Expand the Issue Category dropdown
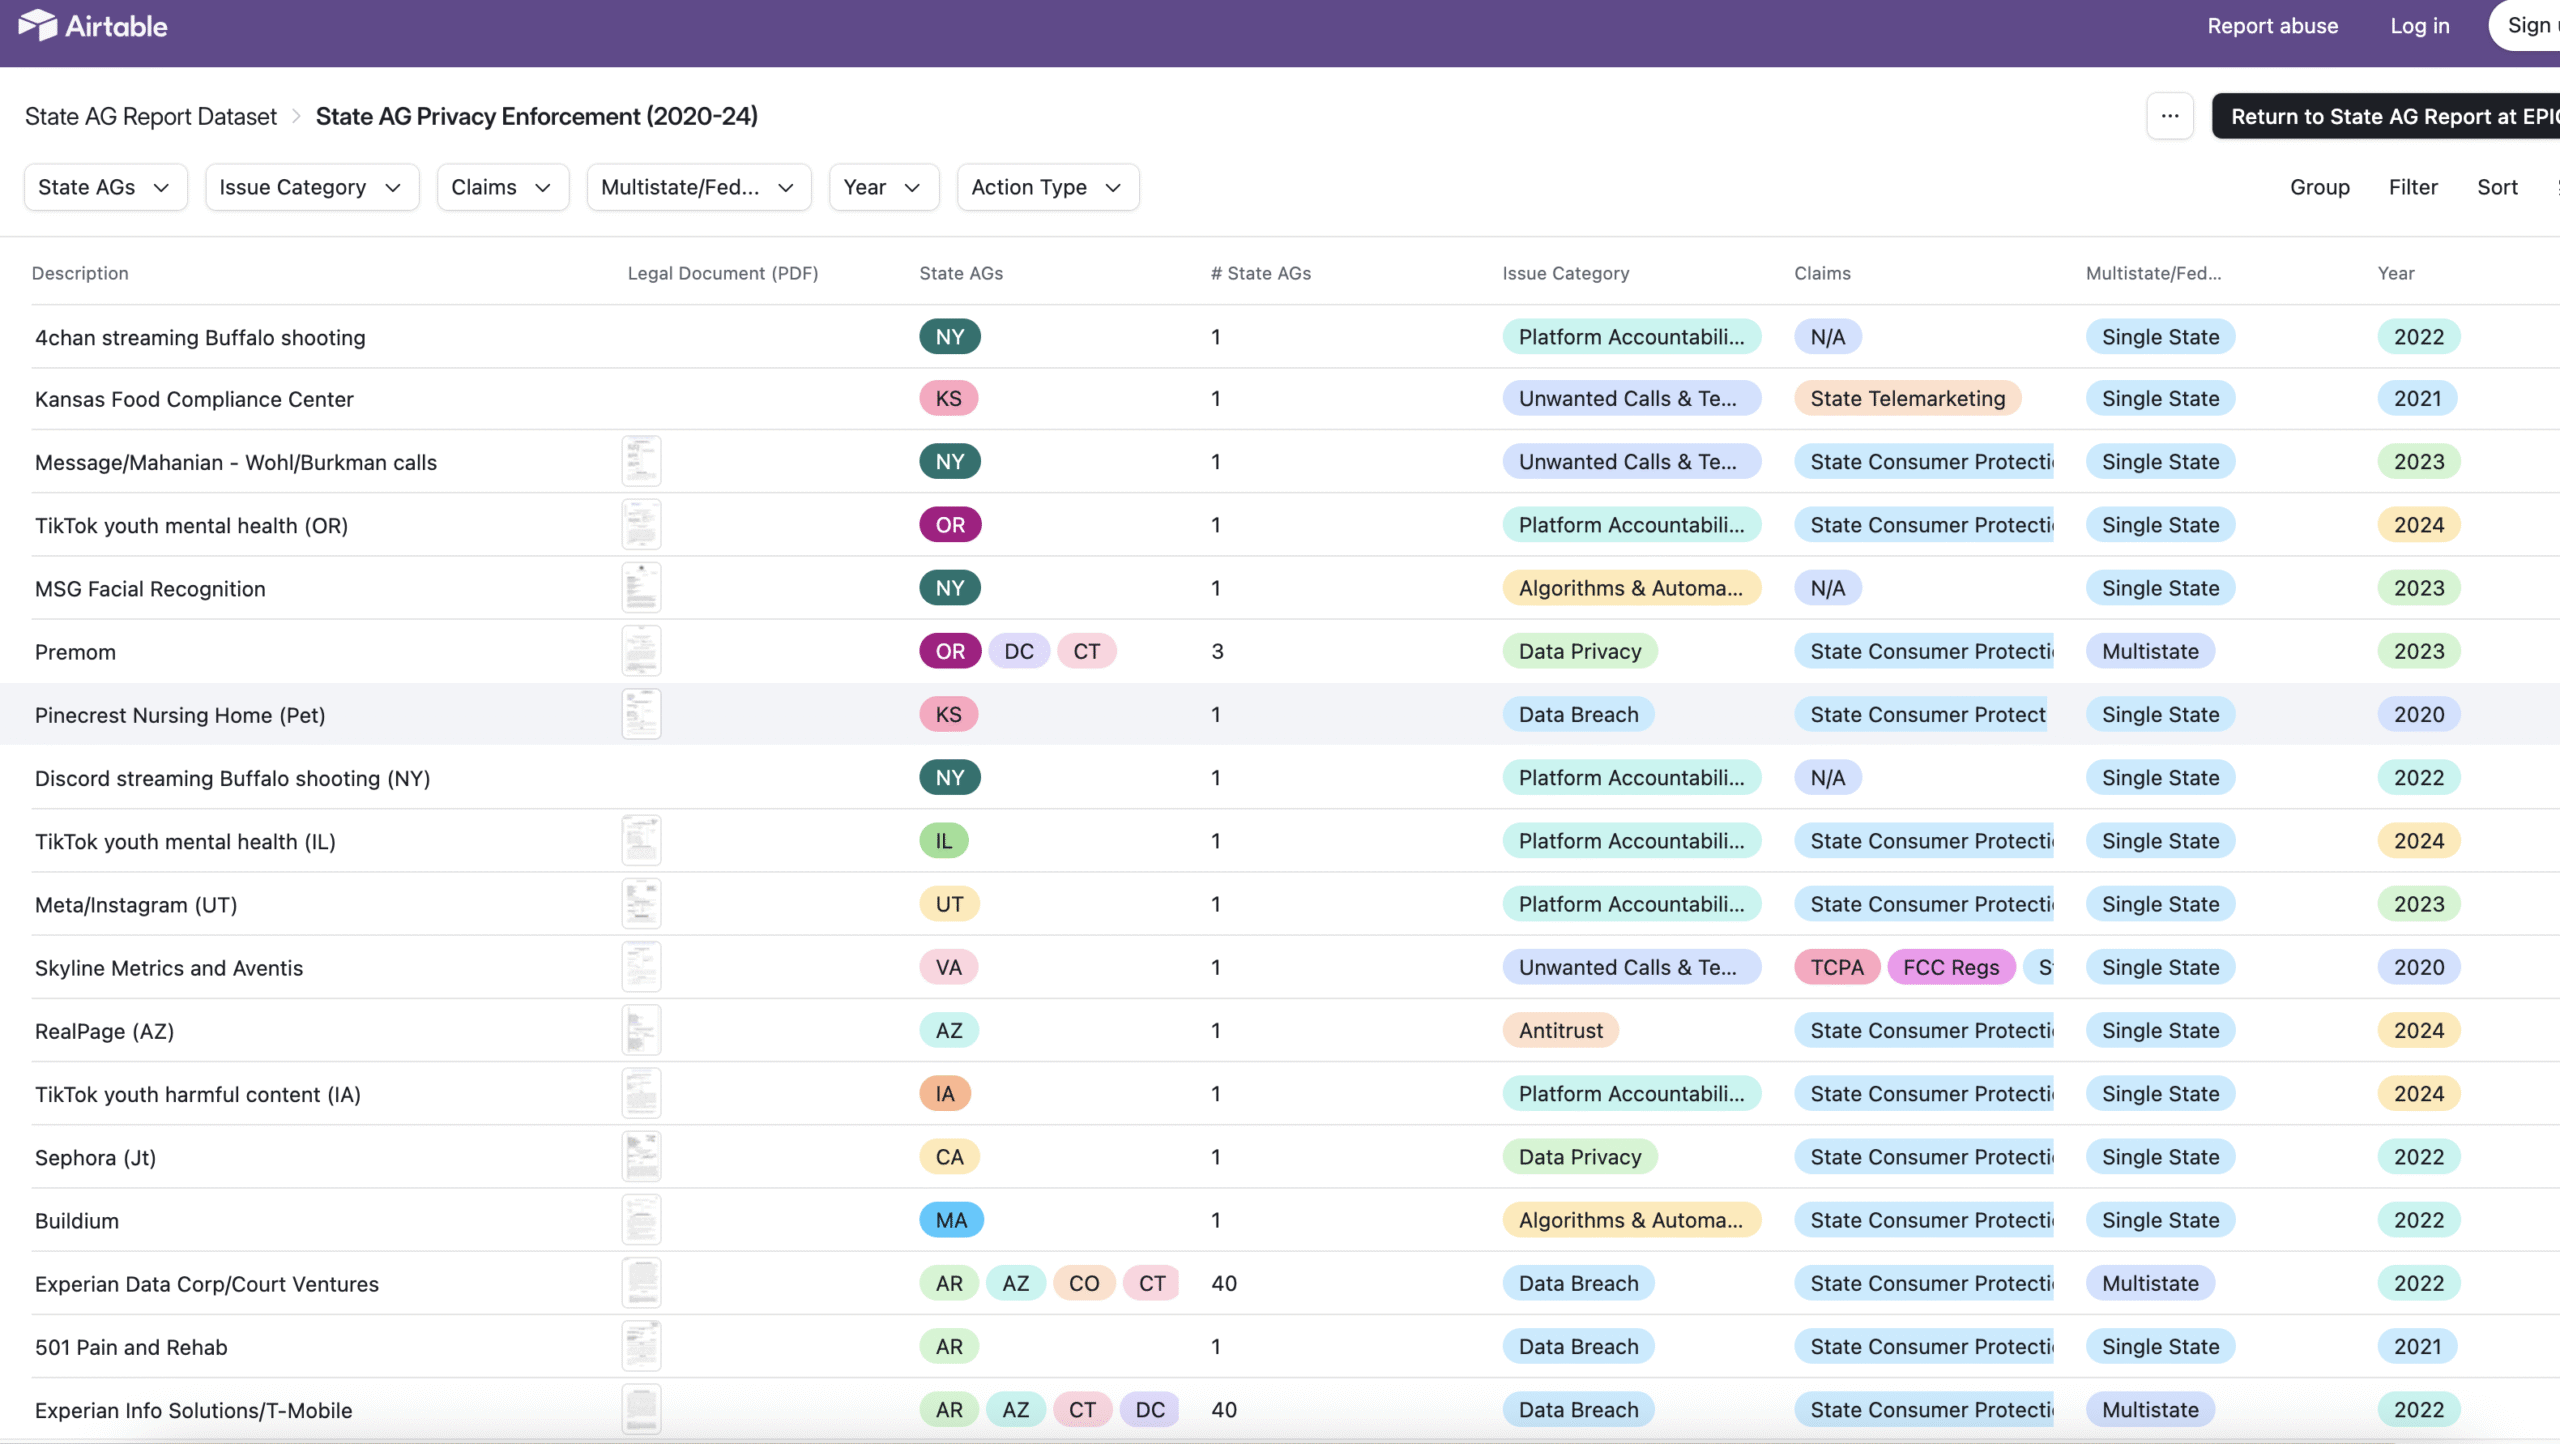The height and width of the screenshot is (1444, 2560). (x=311, y=187)
